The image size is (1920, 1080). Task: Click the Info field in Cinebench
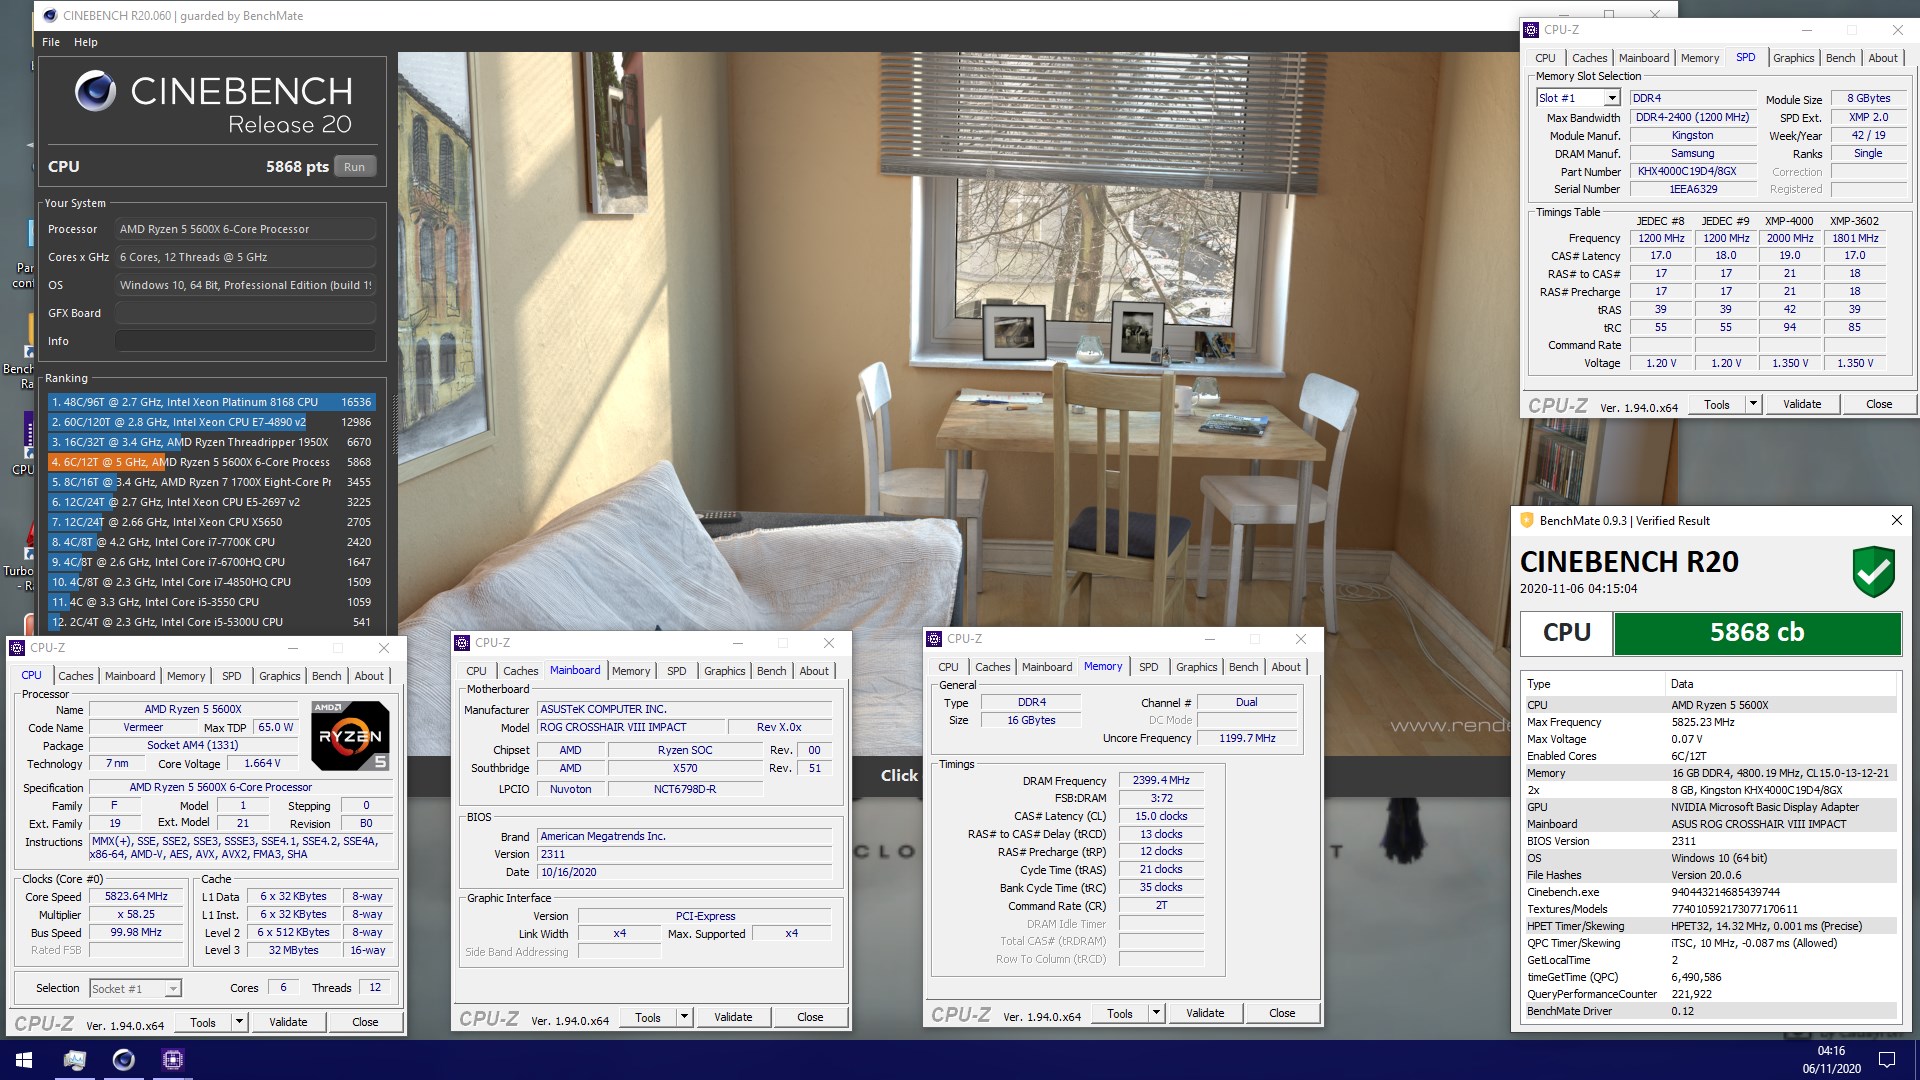coord(245,341)
